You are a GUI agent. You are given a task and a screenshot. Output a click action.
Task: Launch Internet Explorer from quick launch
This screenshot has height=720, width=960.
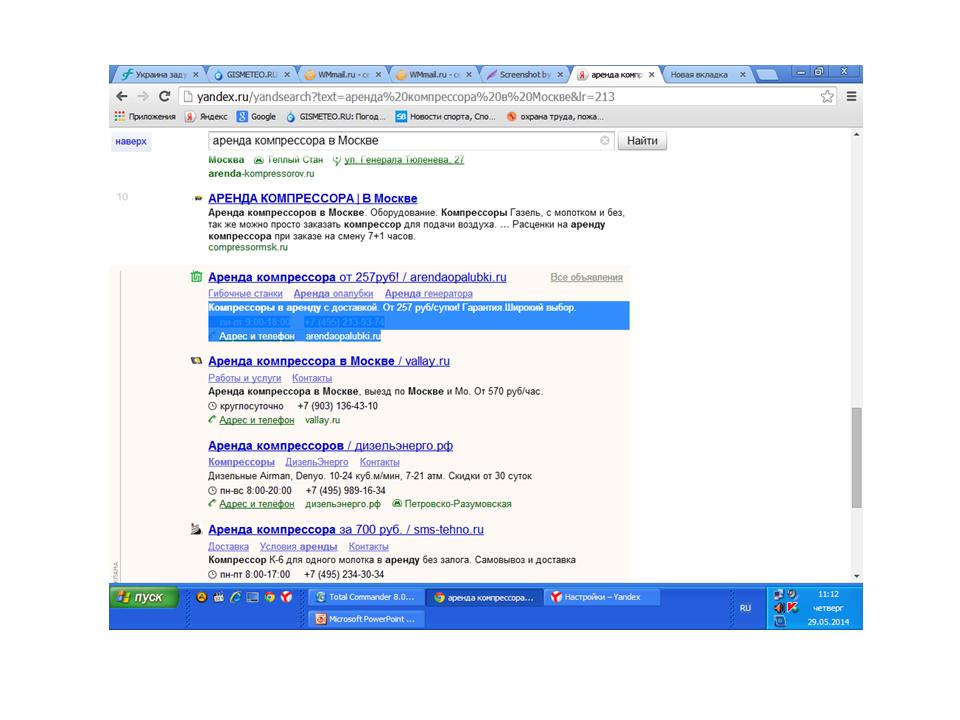tap(235, 597)
